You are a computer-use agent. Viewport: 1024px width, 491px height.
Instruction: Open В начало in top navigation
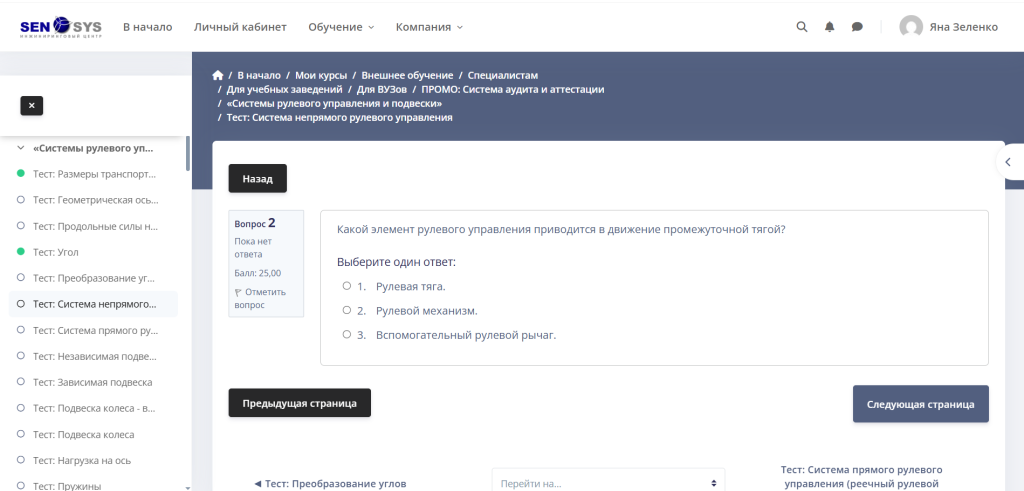click(148, 27)
